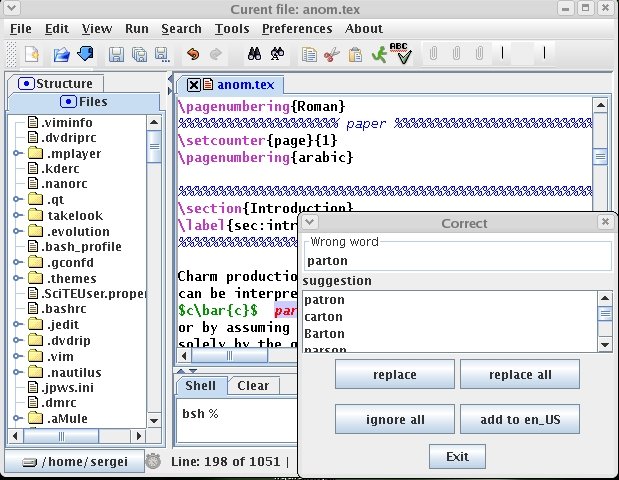Click the file tree vertical scrollbar thumb
Screen dimensions: 619x480
[x=154, y=146]
